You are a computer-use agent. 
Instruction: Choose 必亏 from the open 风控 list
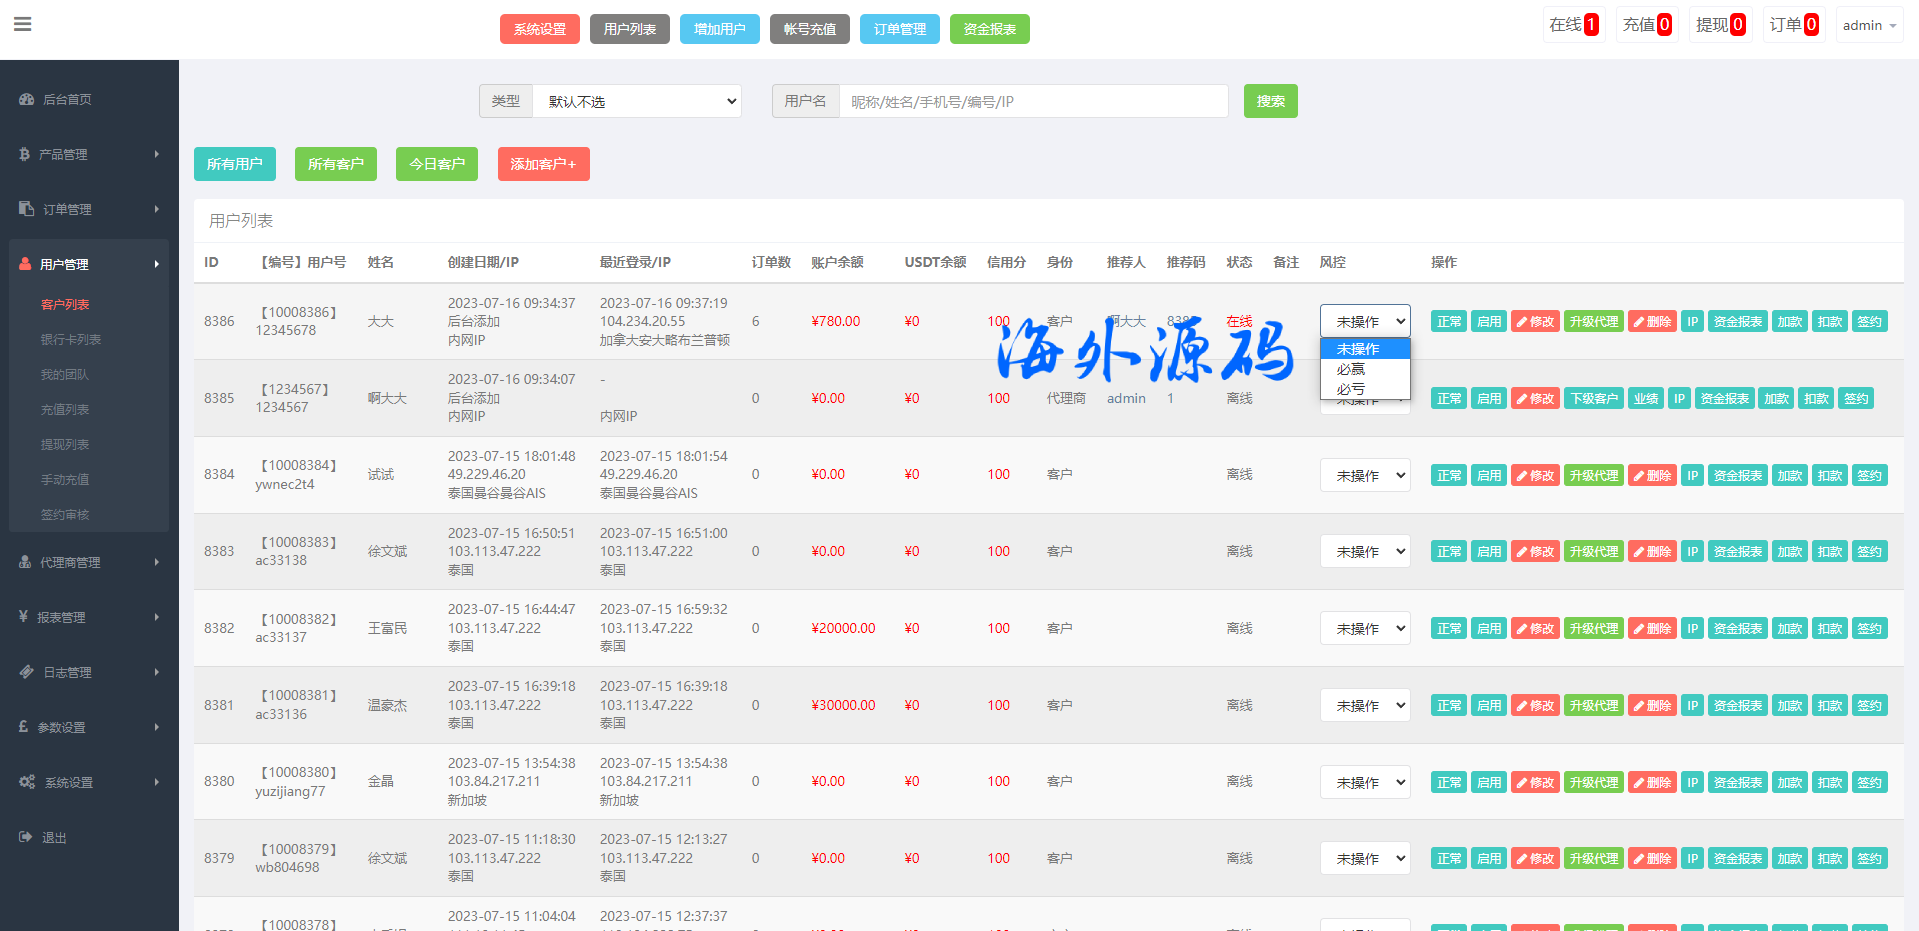coord(1351,388)
